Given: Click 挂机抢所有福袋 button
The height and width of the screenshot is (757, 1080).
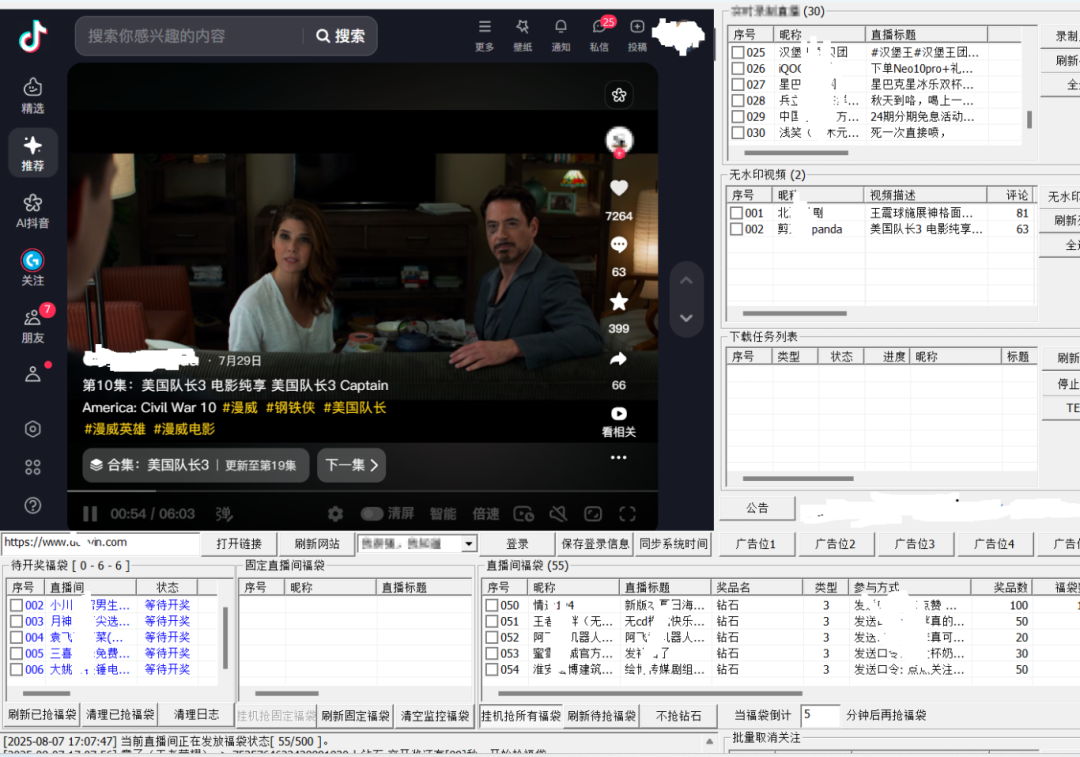Looking at the screenshot, I should pos(521,716).
